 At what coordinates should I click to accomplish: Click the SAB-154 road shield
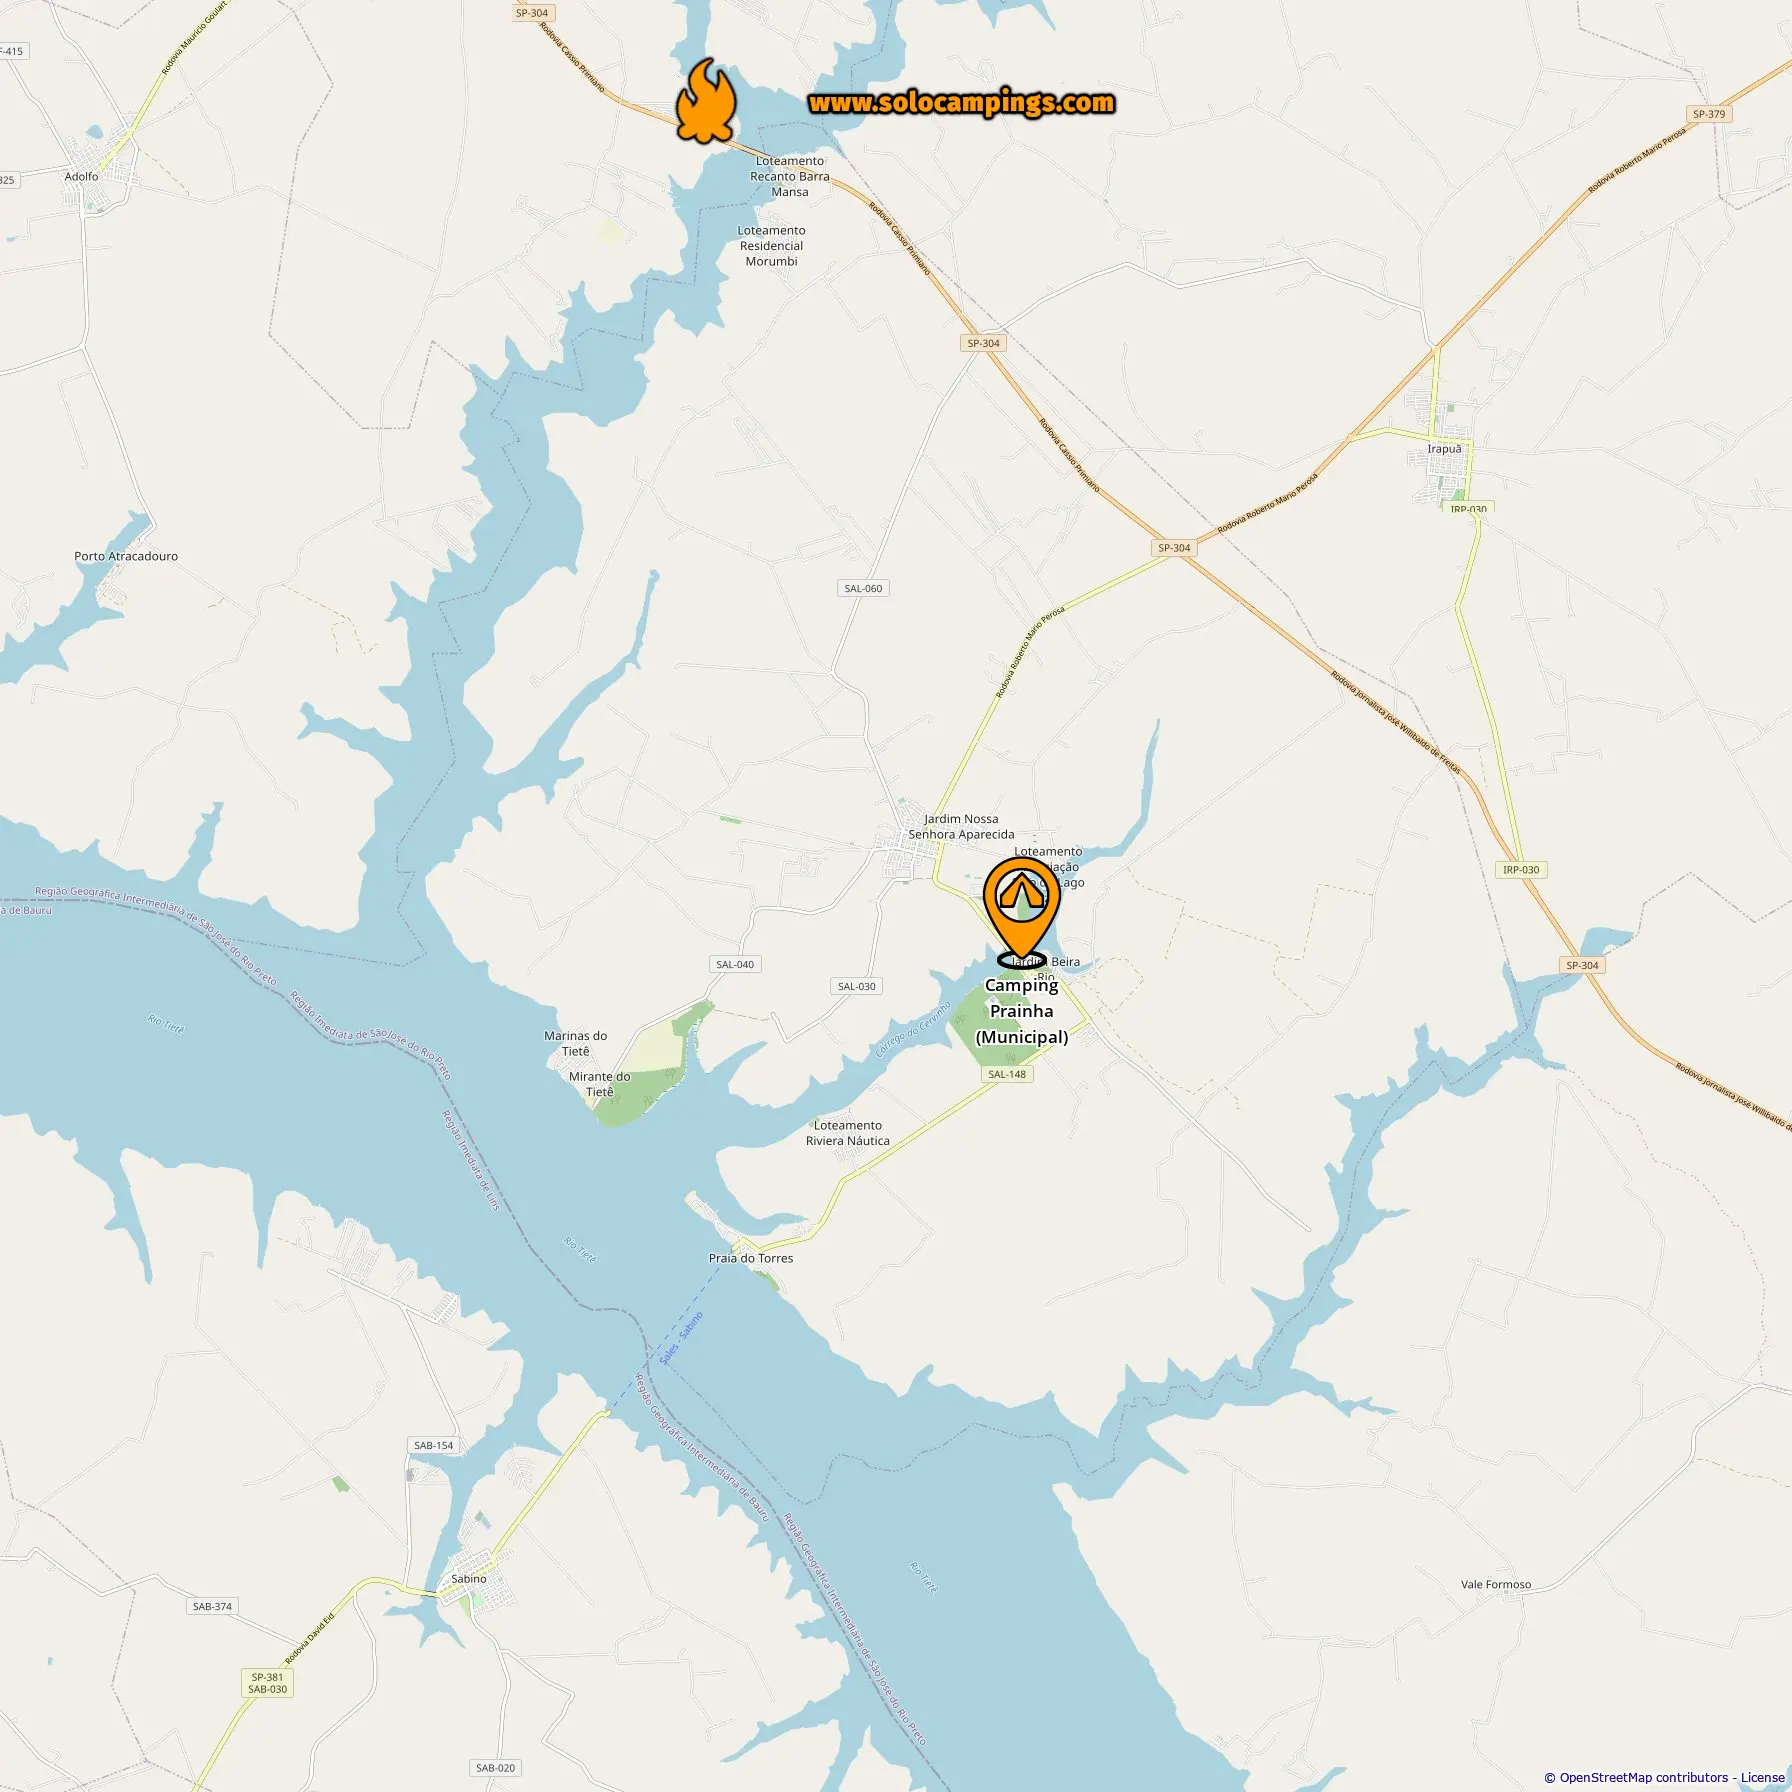[434, 1445]
